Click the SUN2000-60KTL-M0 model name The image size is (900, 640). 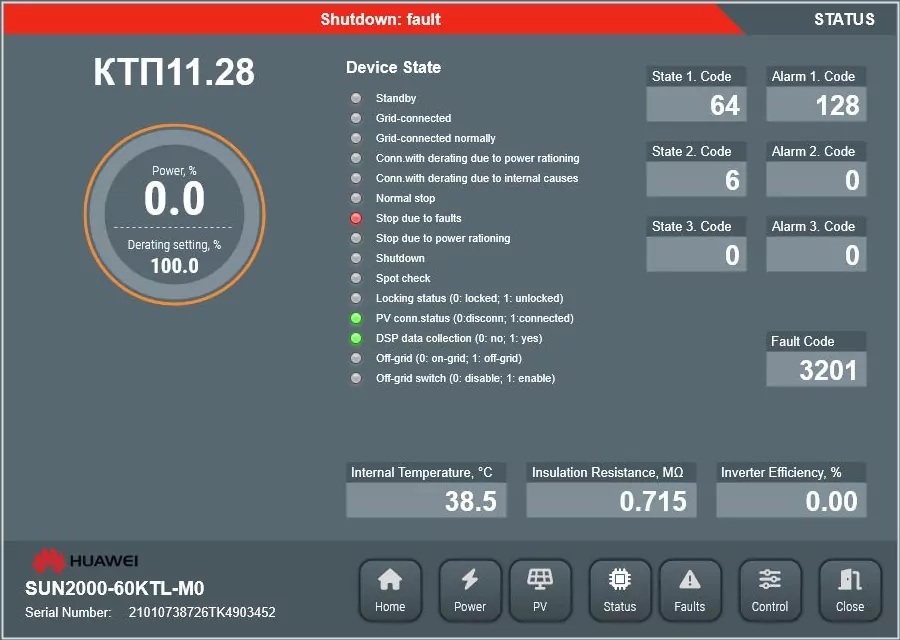pos(115,588)
